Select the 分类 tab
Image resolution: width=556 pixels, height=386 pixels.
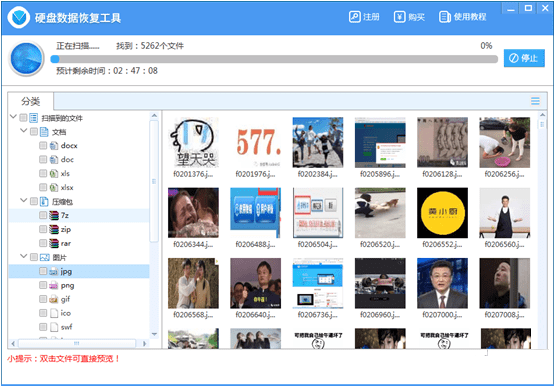coord(31,101)
